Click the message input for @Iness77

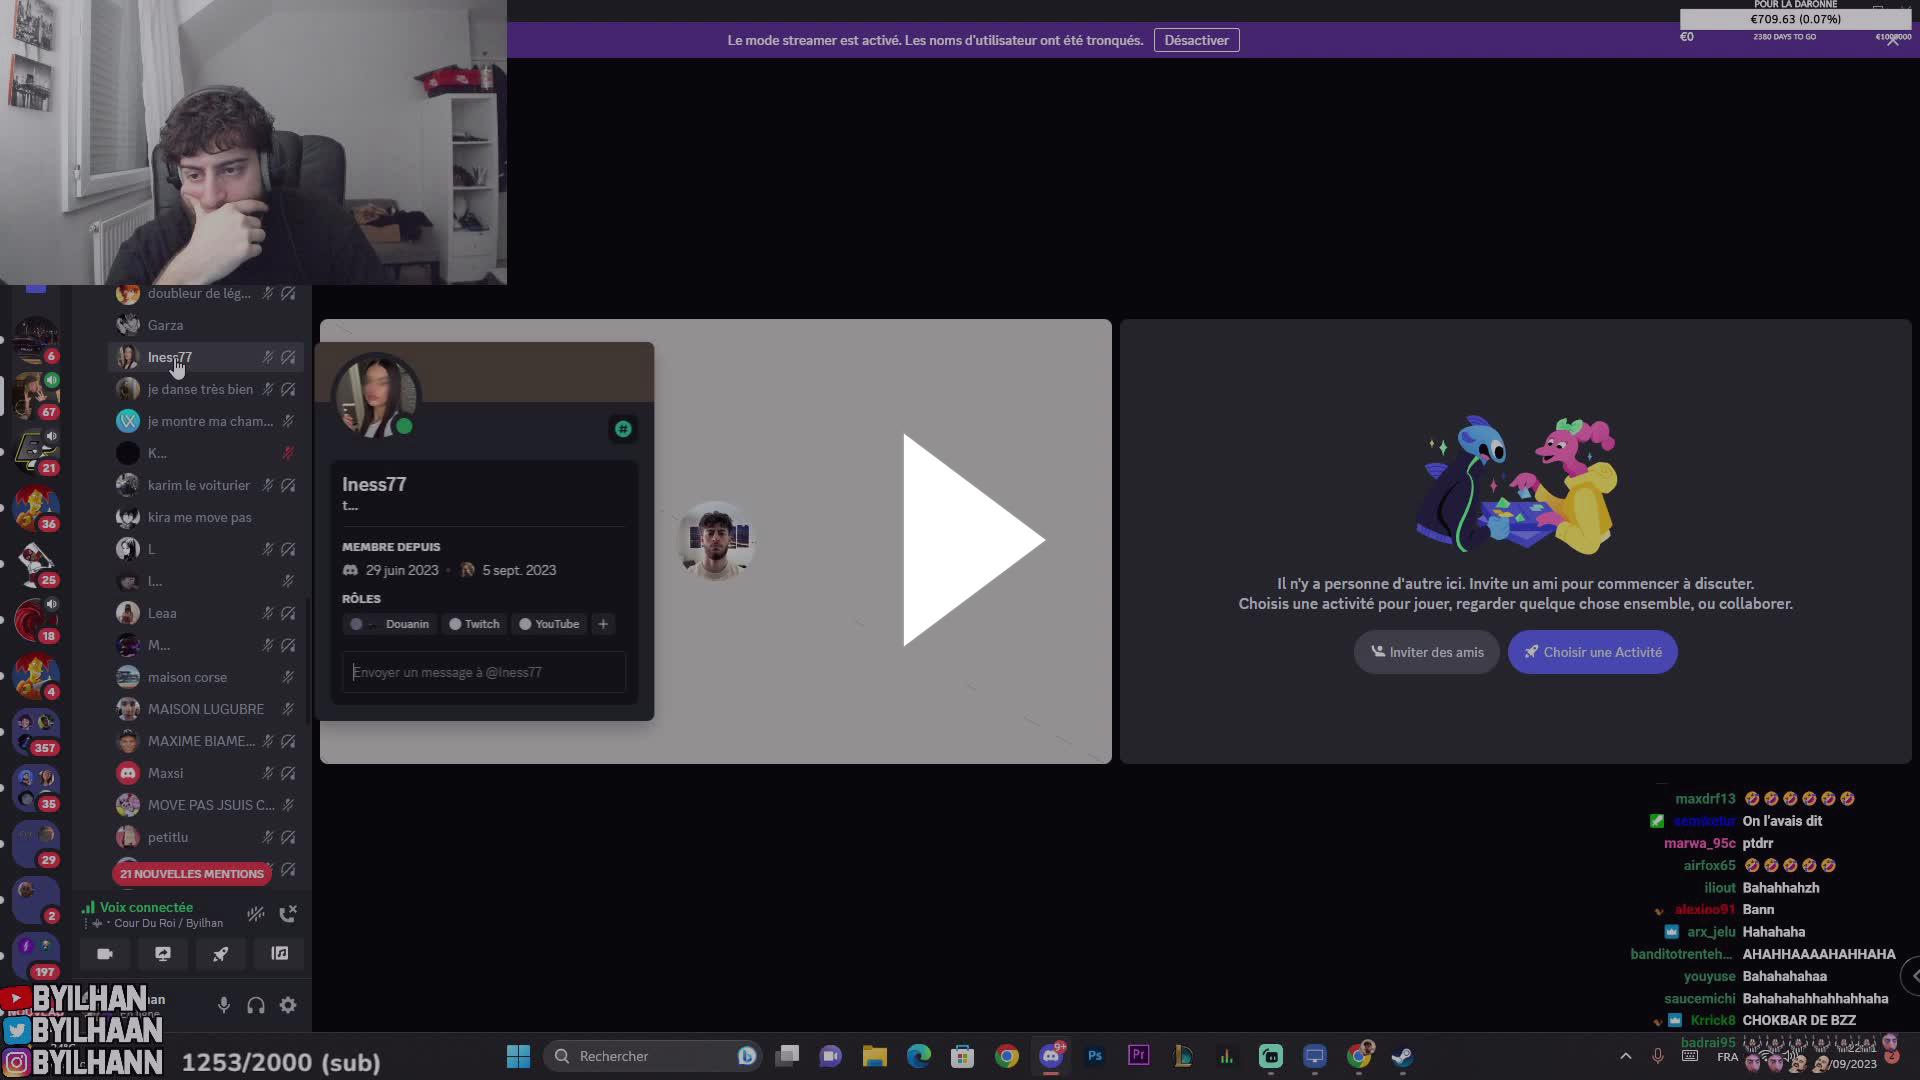pyautogui.click(x=483, y=672)
